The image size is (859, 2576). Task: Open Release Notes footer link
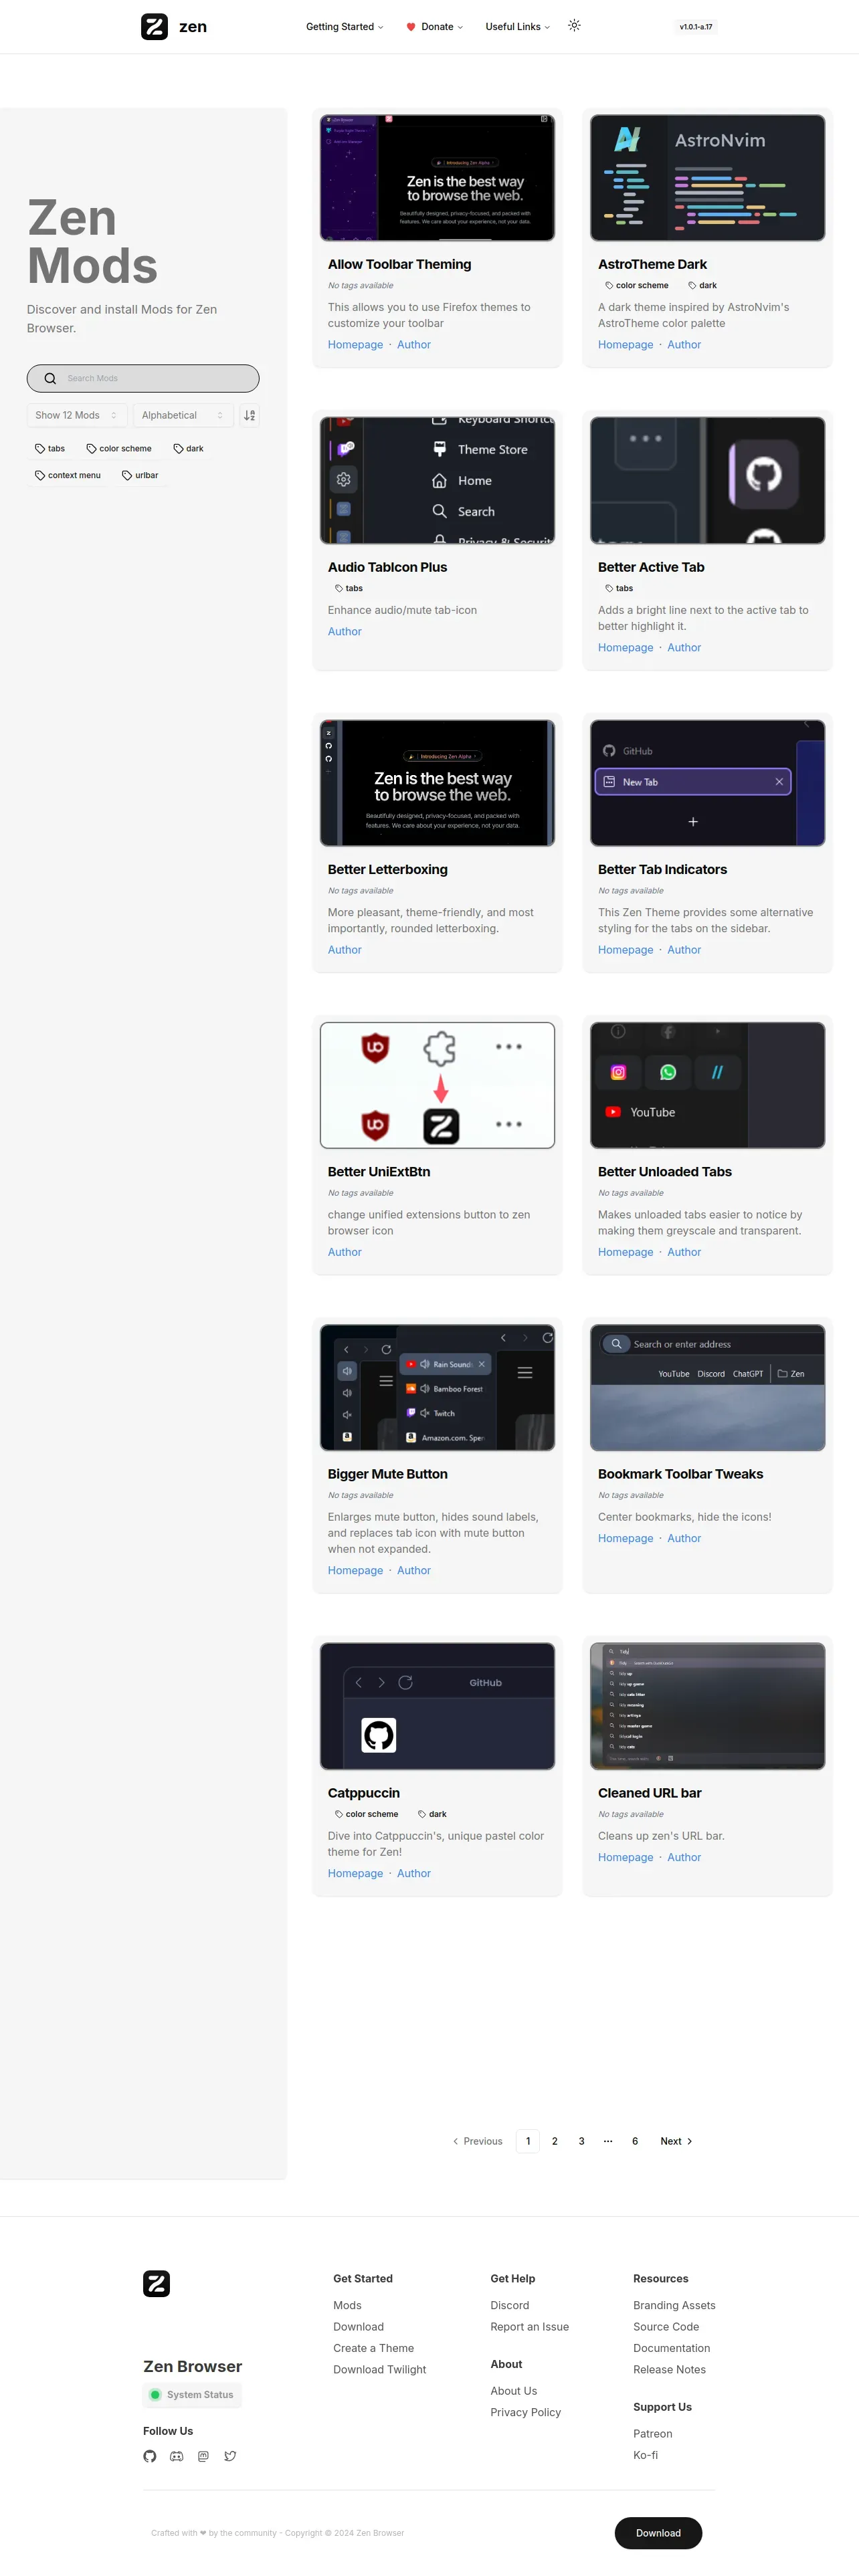tap(669, 2369)
